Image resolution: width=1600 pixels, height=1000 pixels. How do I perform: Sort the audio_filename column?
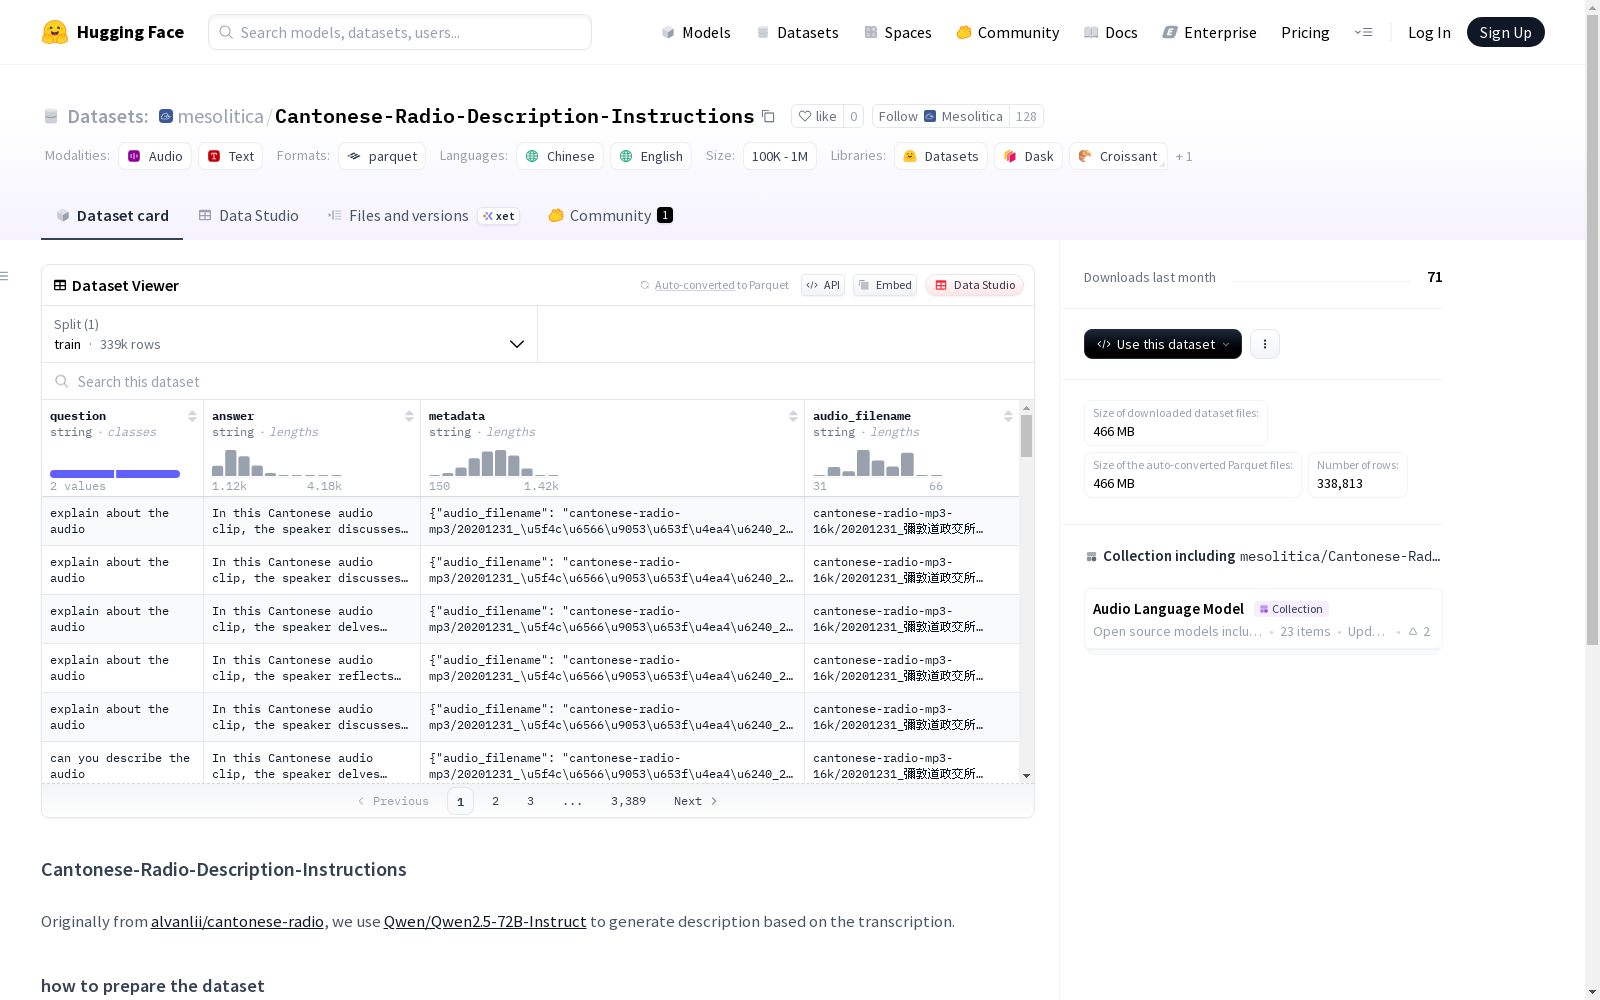click(x=1008, y=416)
